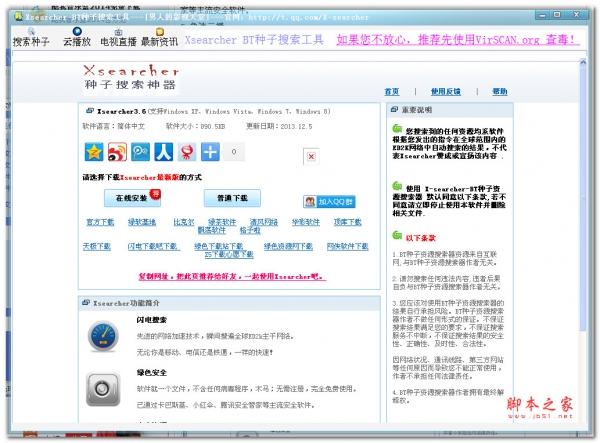Open the 华彩软件 download link
This screenshot has width=600, height=443.
[x=306, y=222]
